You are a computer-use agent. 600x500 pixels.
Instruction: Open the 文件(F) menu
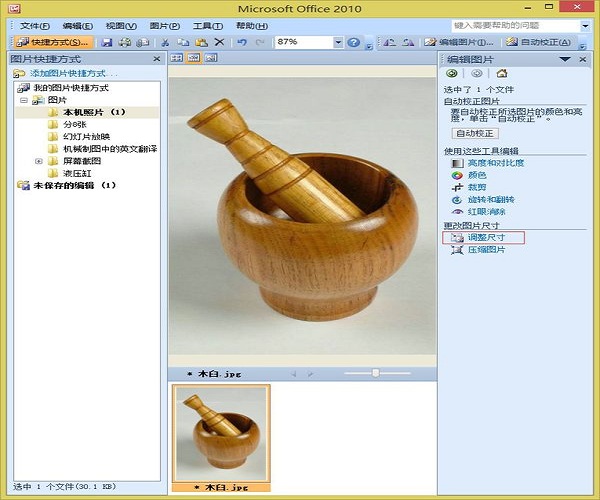[35, 24]
